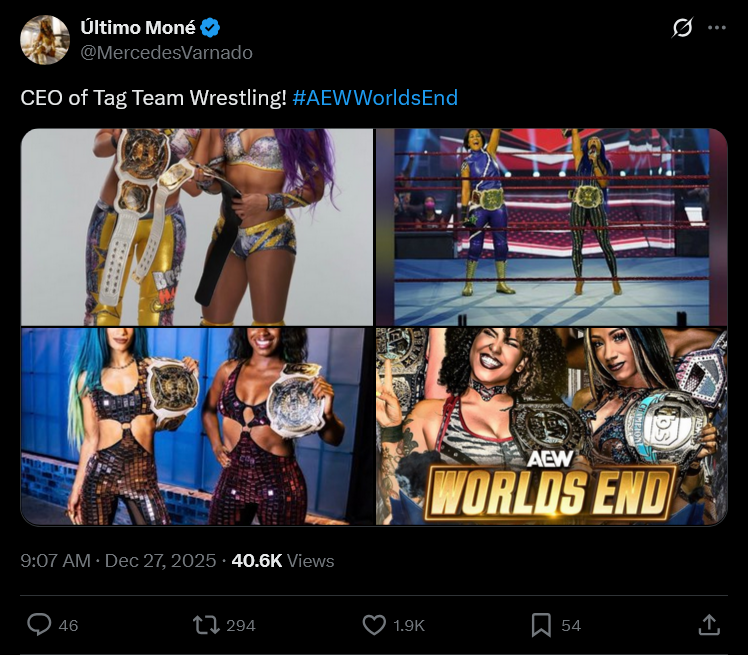The width and height of the screenshot is (748, 655).
Task: Click the 40.6K Views count
Action: tap(283, 561)
